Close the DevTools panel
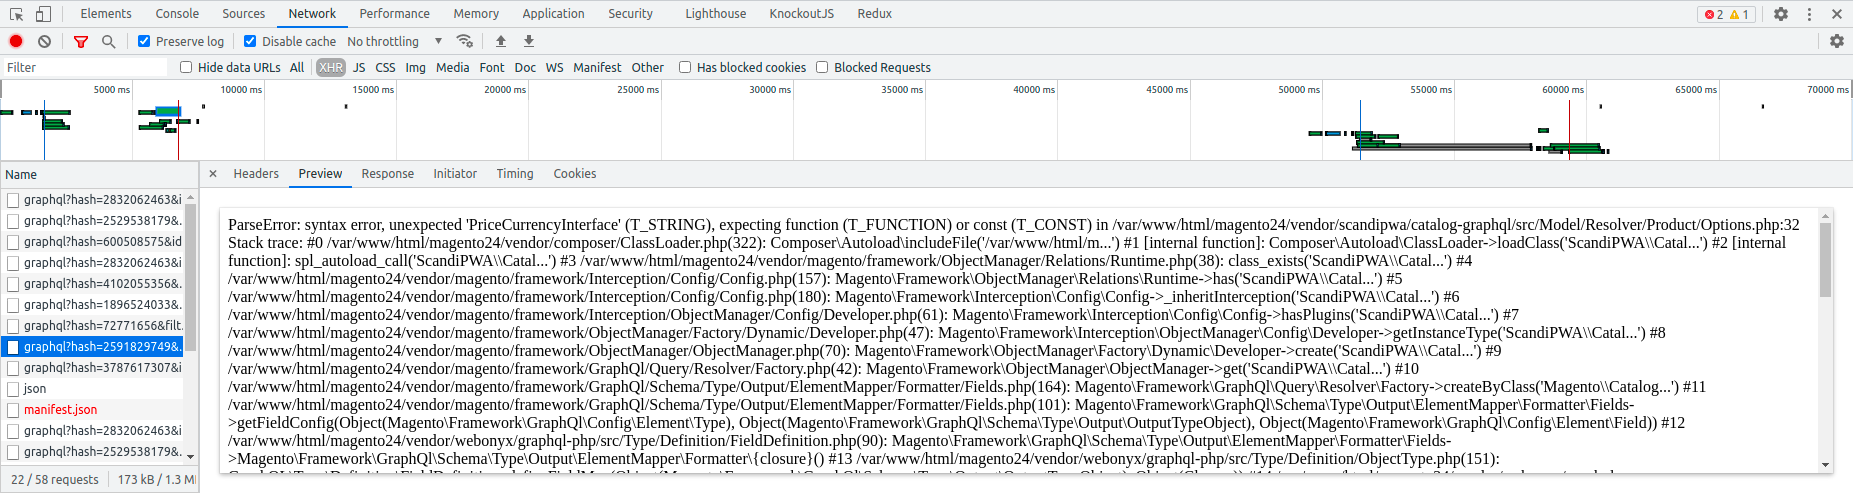This screenshot has width=1853, height=493. (x=1837, y=14)
